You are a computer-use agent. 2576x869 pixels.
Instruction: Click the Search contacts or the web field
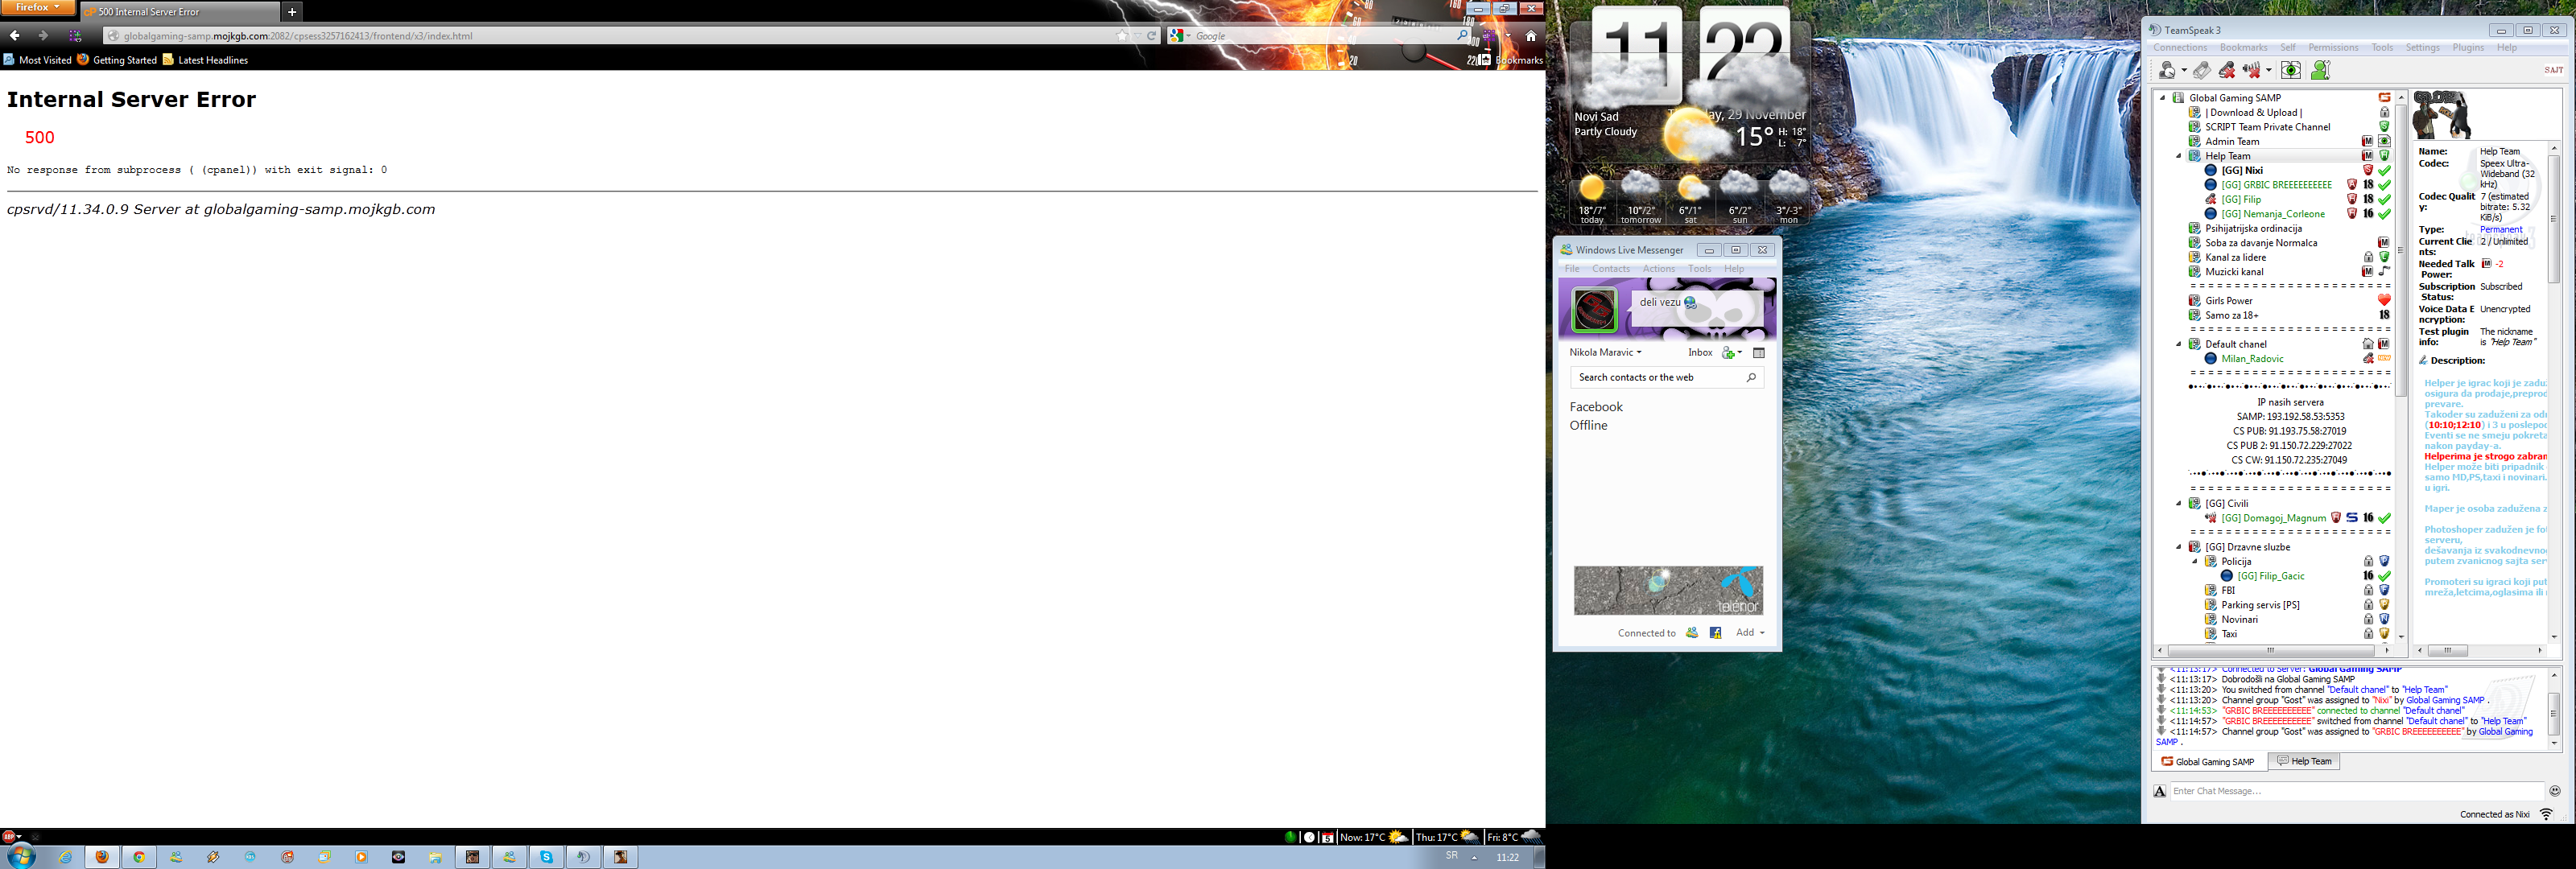pos(1660,378)
